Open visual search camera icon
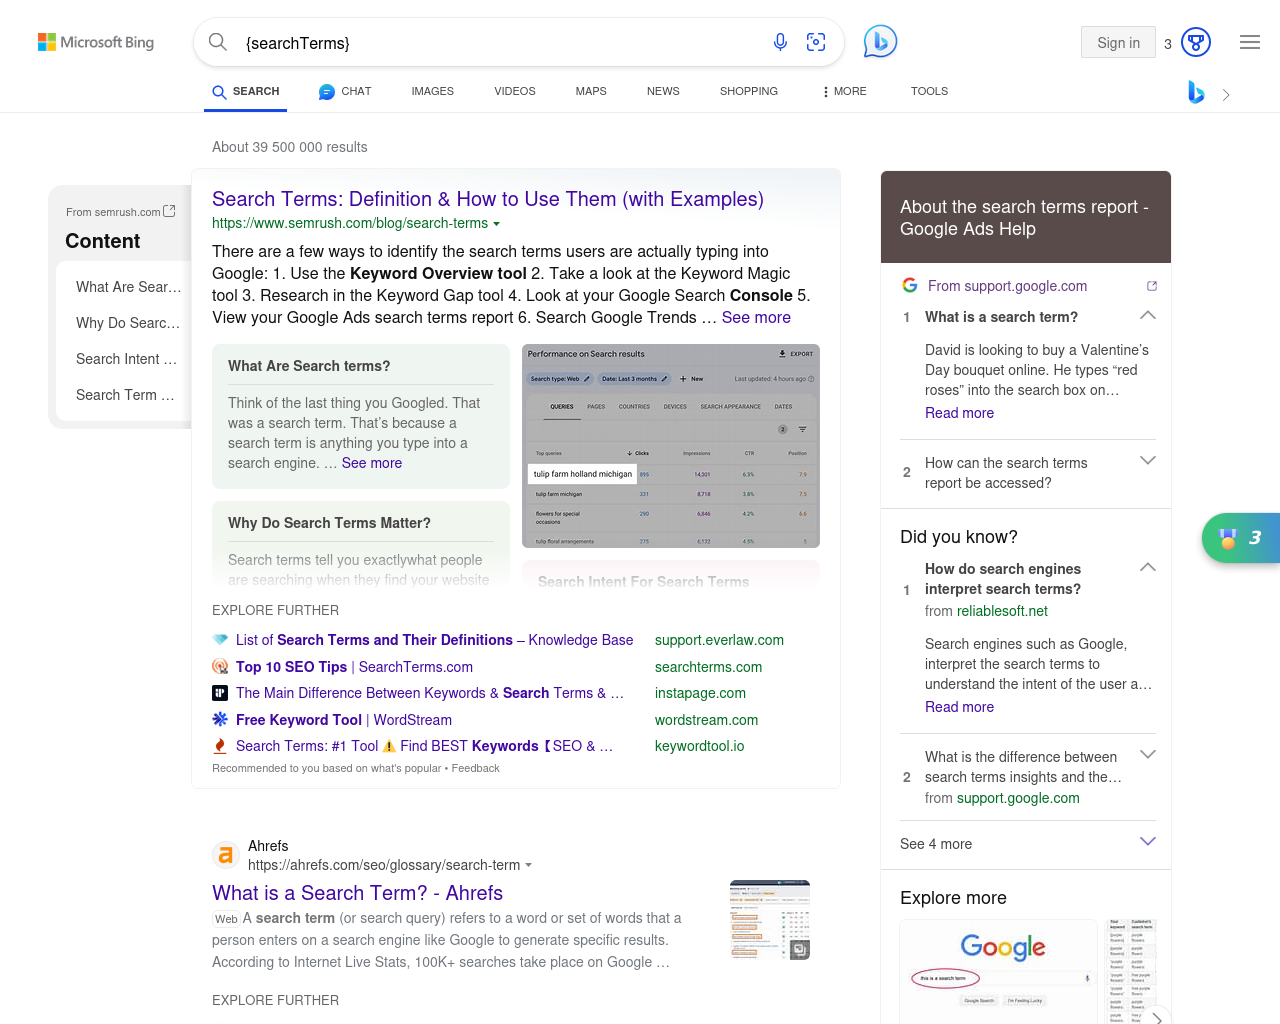Viewport: 1280px width, 1024px height. (x=816, y=42)
